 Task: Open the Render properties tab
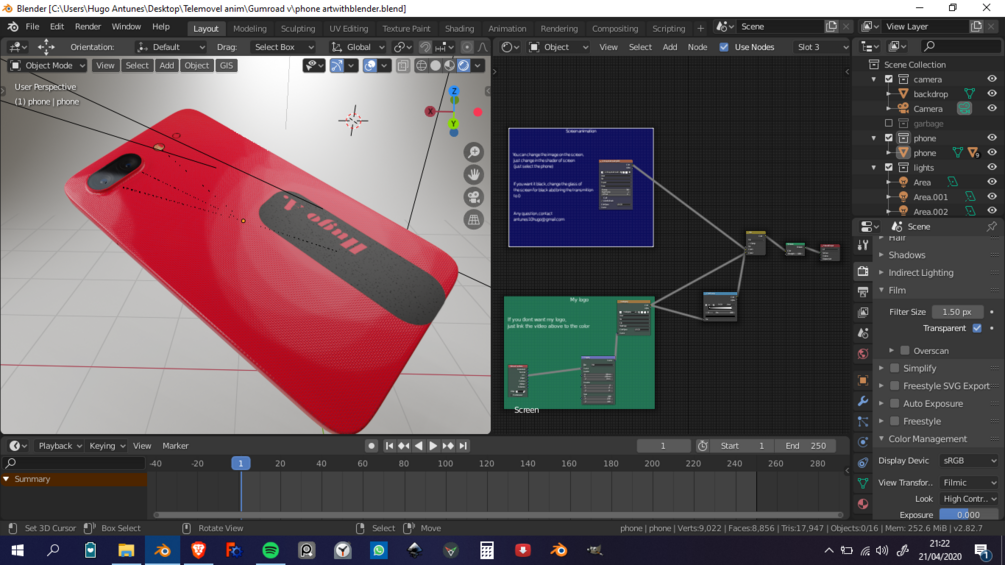(863, 271)
